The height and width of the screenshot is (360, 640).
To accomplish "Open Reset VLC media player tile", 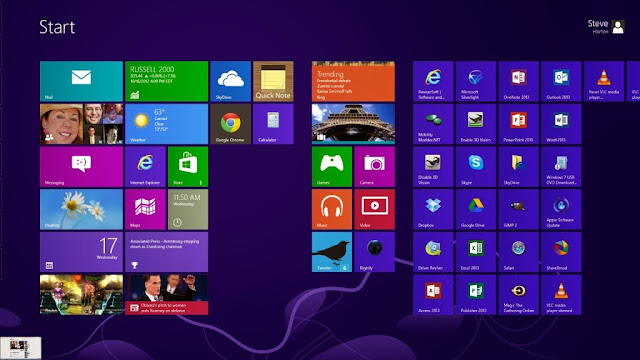I will pos(604,81).
